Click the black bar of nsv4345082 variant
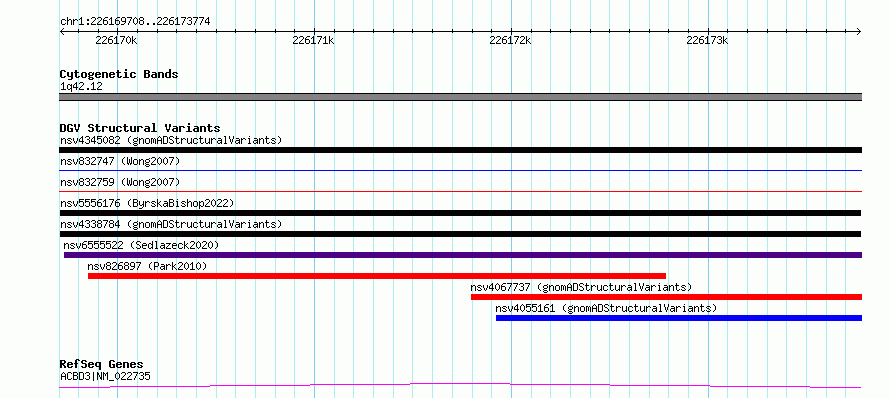 [460, 150]
